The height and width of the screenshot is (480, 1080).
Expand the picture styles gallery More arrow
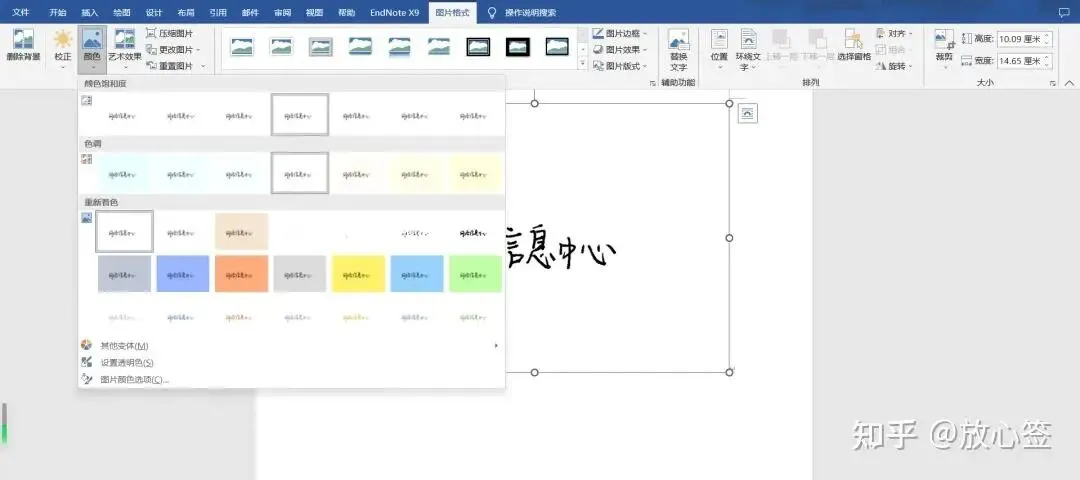coord(582,65)
